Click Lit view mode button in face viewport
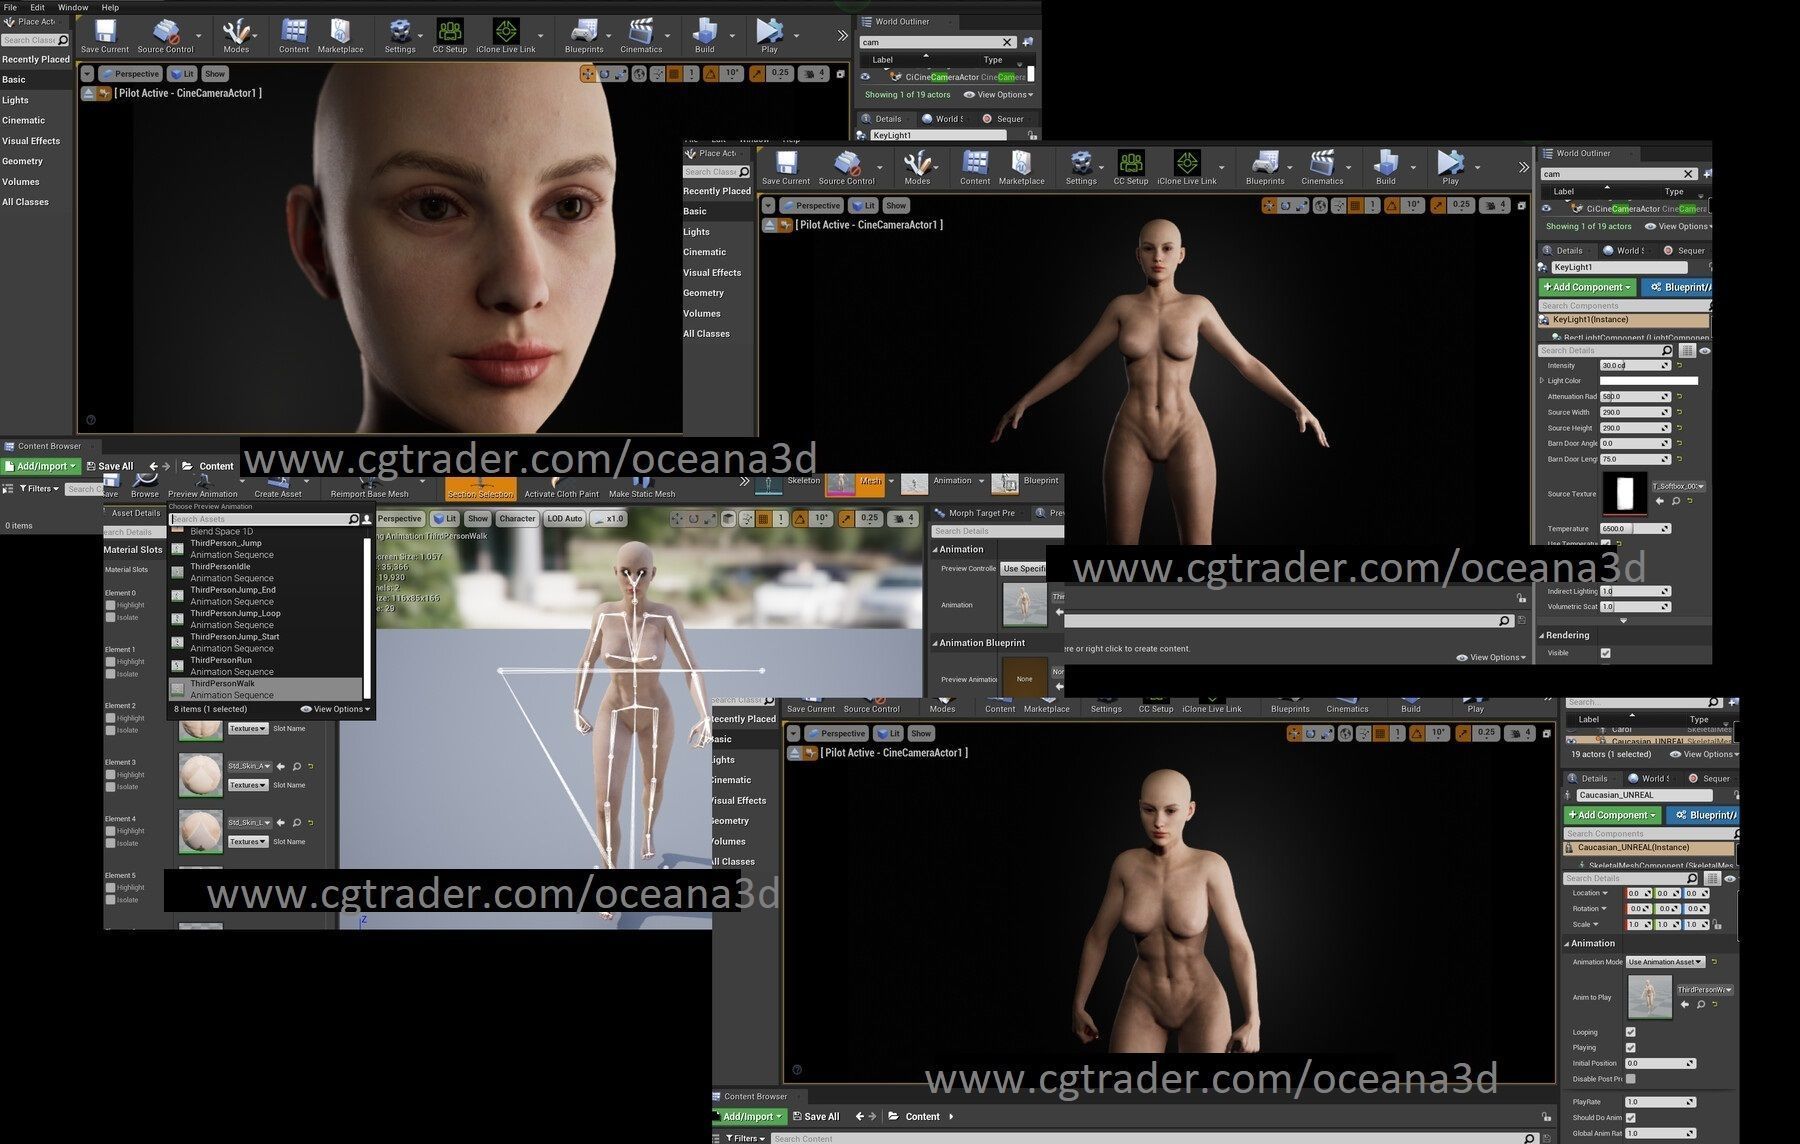 [182, 74]
